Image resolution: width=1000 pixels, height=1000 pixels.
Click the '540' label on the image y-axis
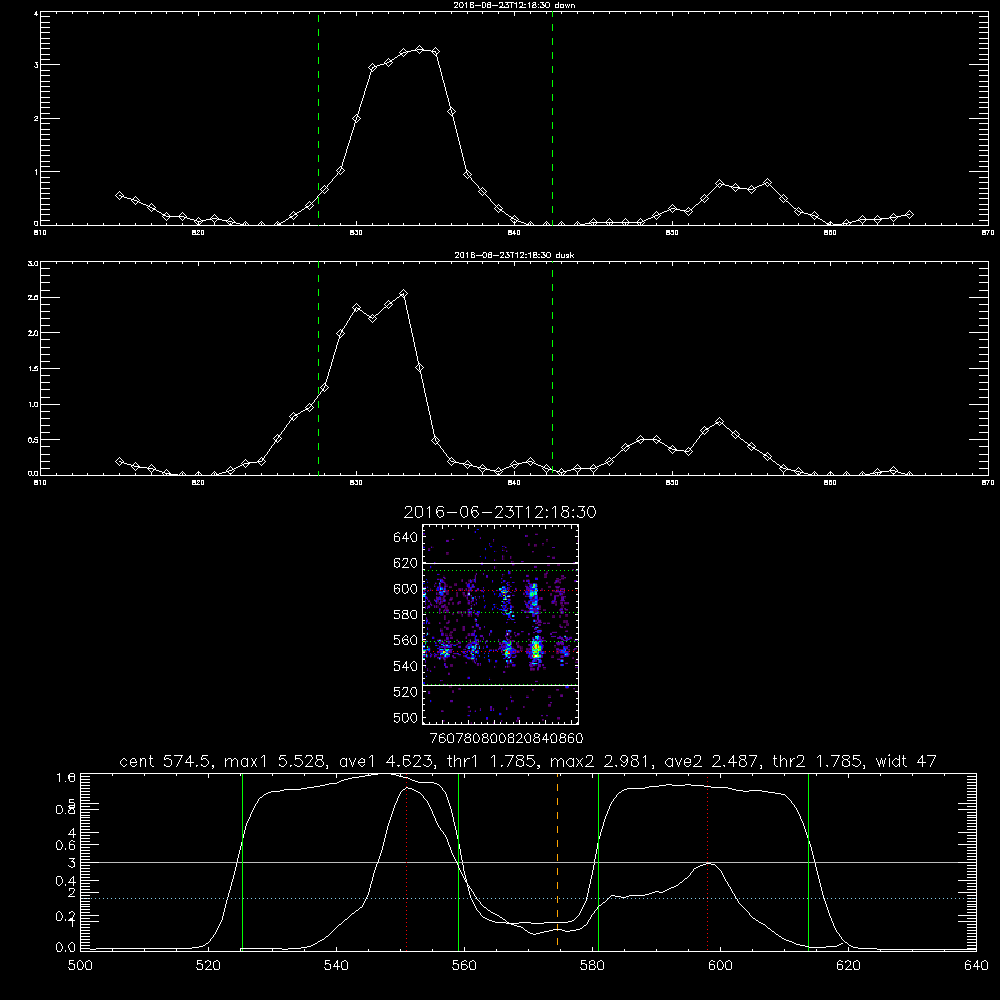[406, 666]
